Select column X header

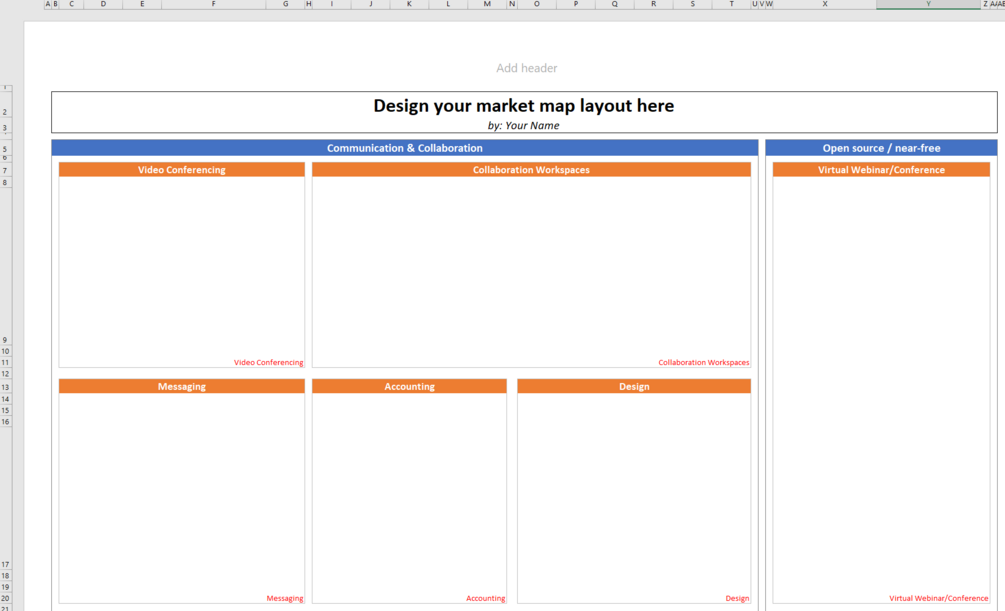pyautogui.click(x=825, y=4)
